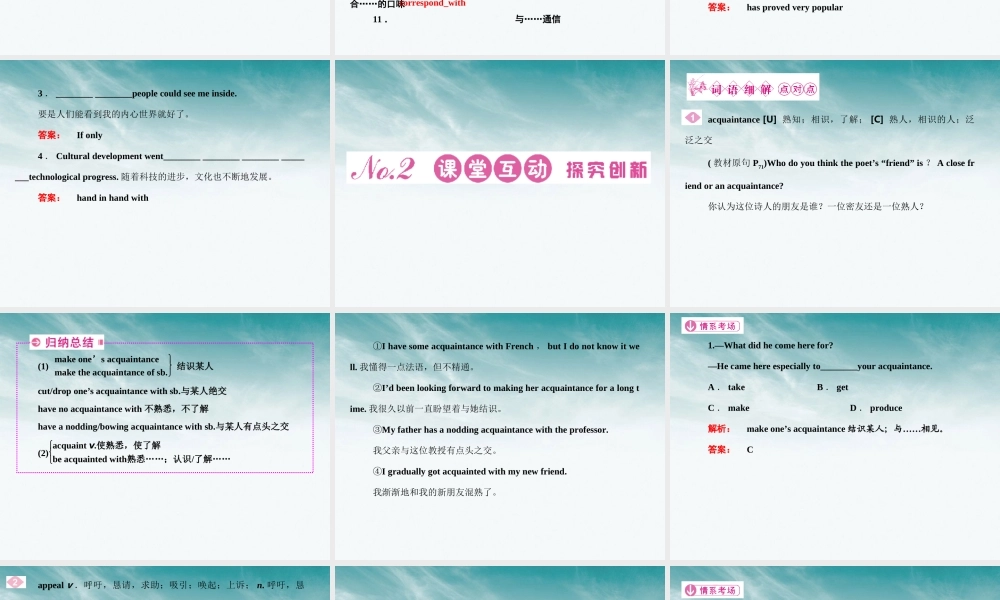The image size is (1000, 600).
Task: Open the slide with the take/get/make/produce question
Action: (835, 436)
